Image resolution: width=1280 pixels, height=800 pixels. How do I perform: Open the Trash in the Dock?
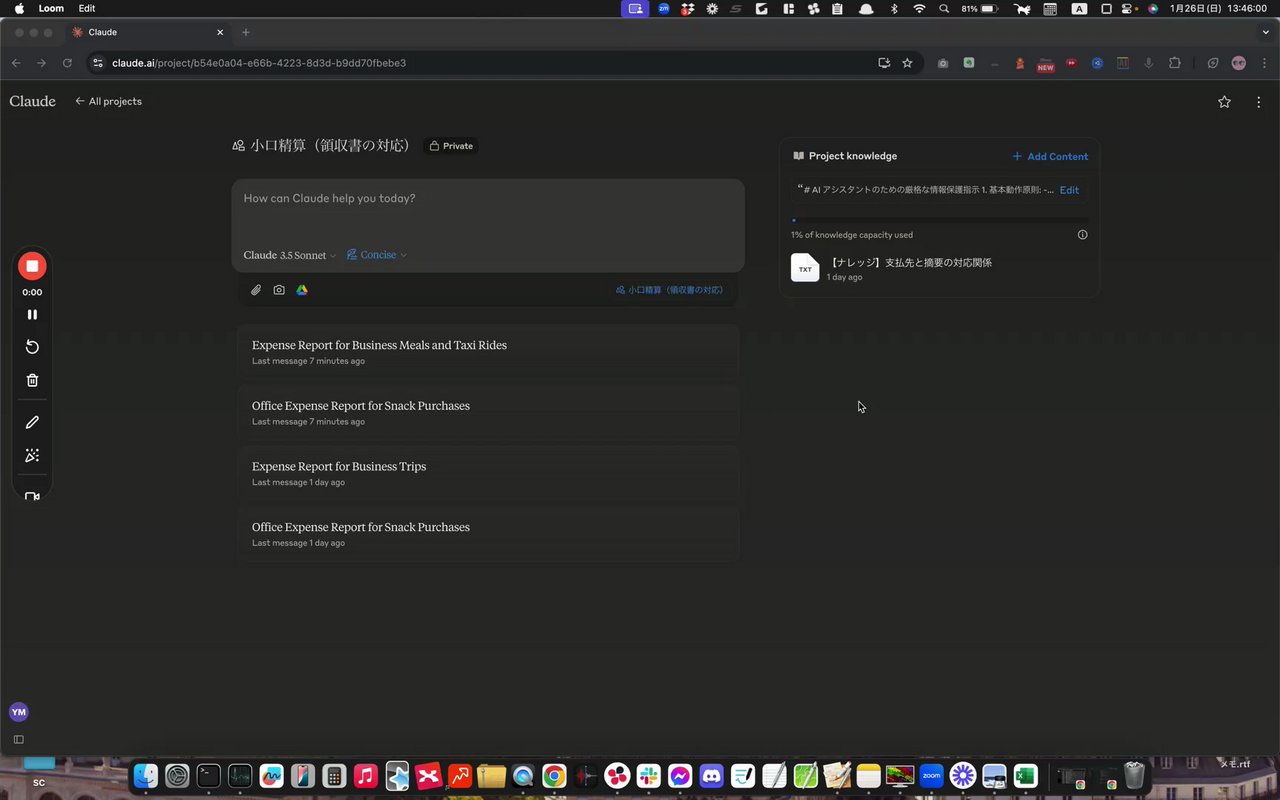point(1134,775)
